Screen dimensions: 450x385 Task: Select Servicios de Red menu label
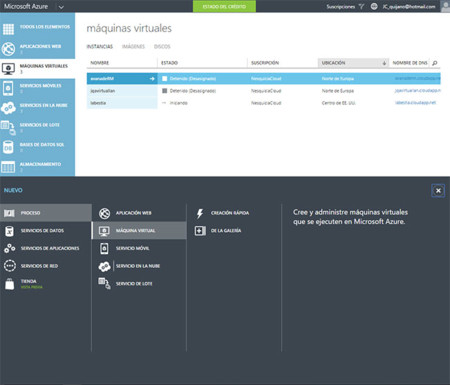(x=39, y=266)
